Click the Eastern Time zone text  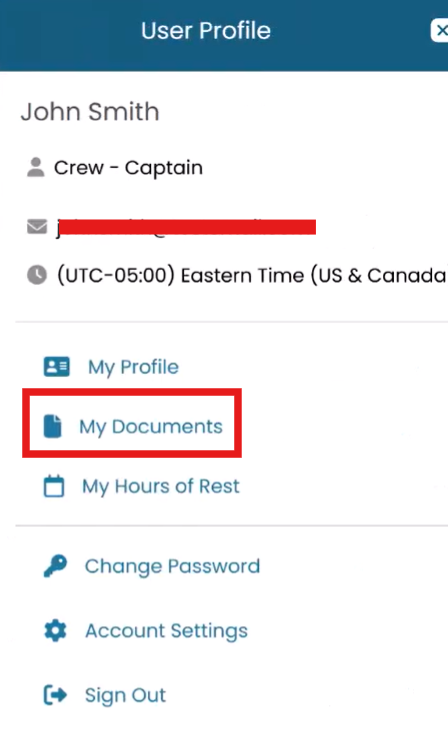point(251,275)
